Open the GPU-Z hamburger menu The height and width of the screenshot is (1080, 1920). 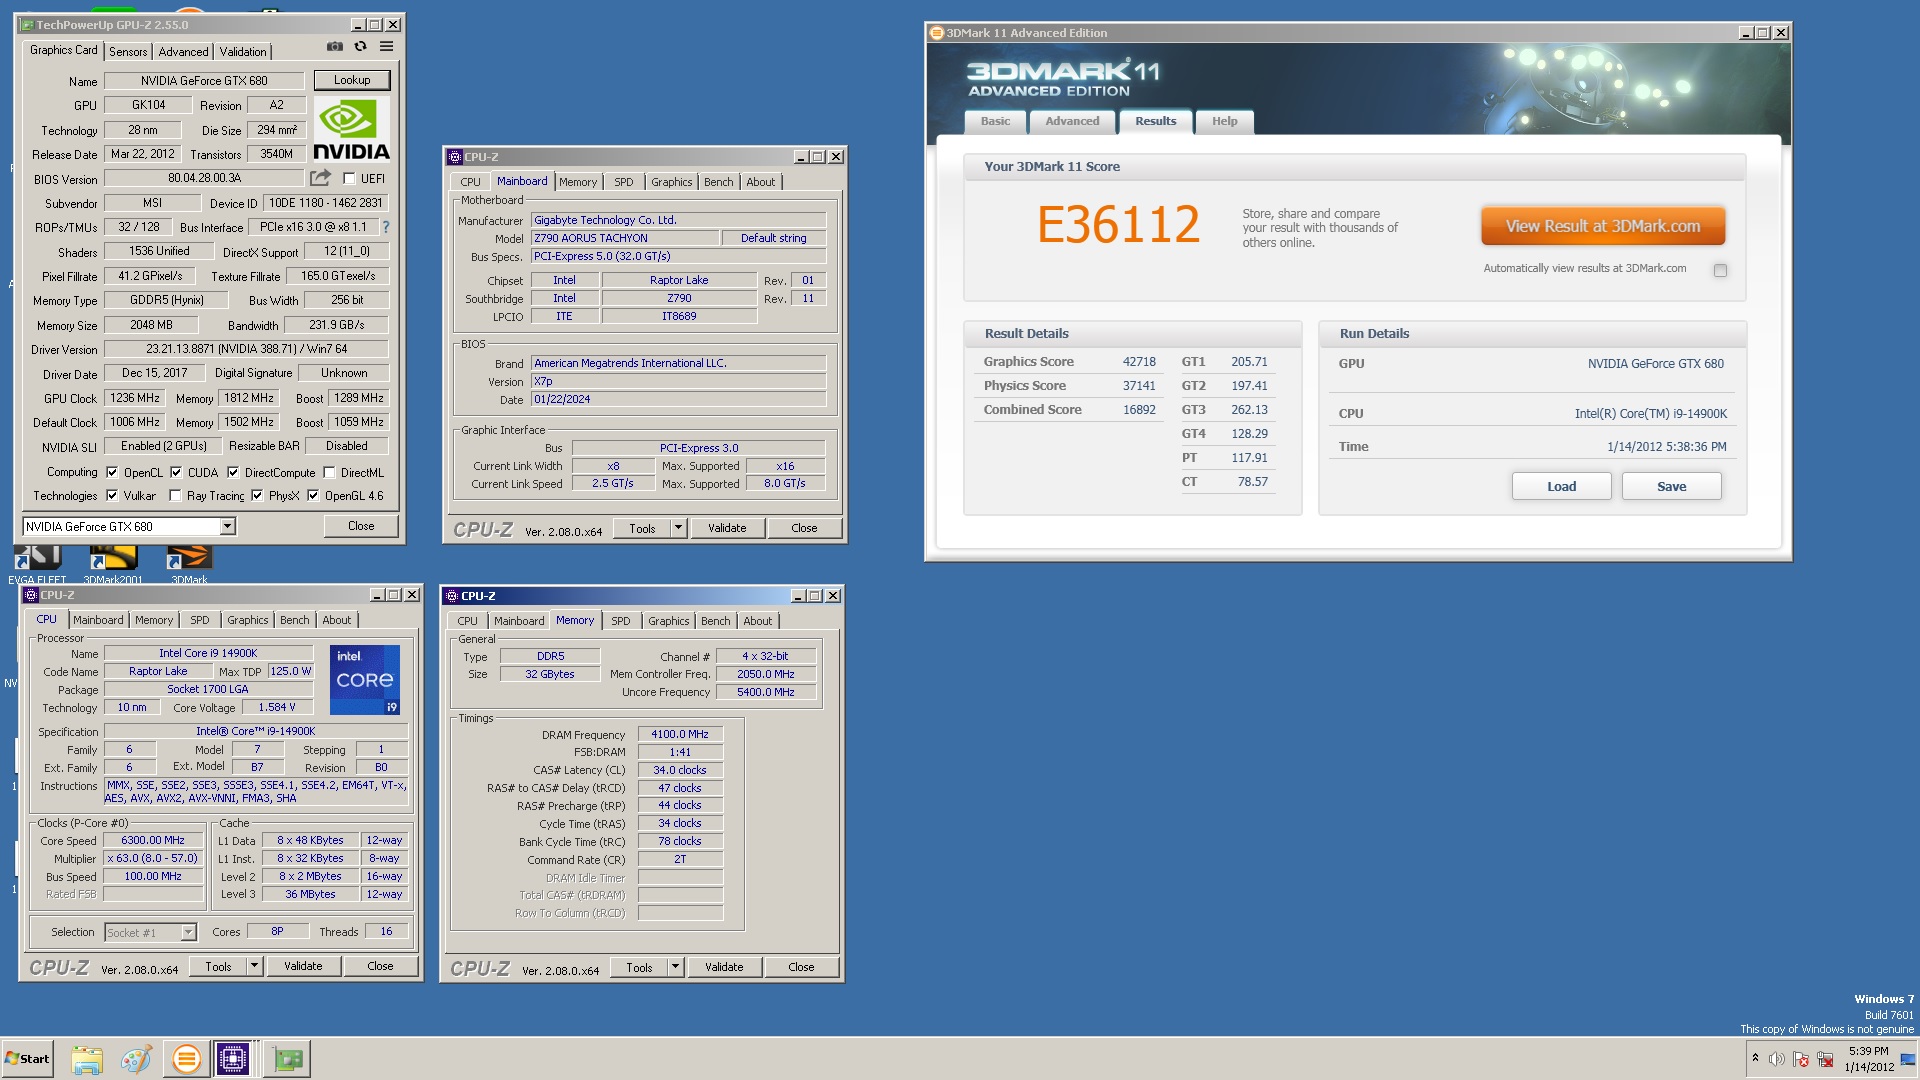[x=386, y=47]
